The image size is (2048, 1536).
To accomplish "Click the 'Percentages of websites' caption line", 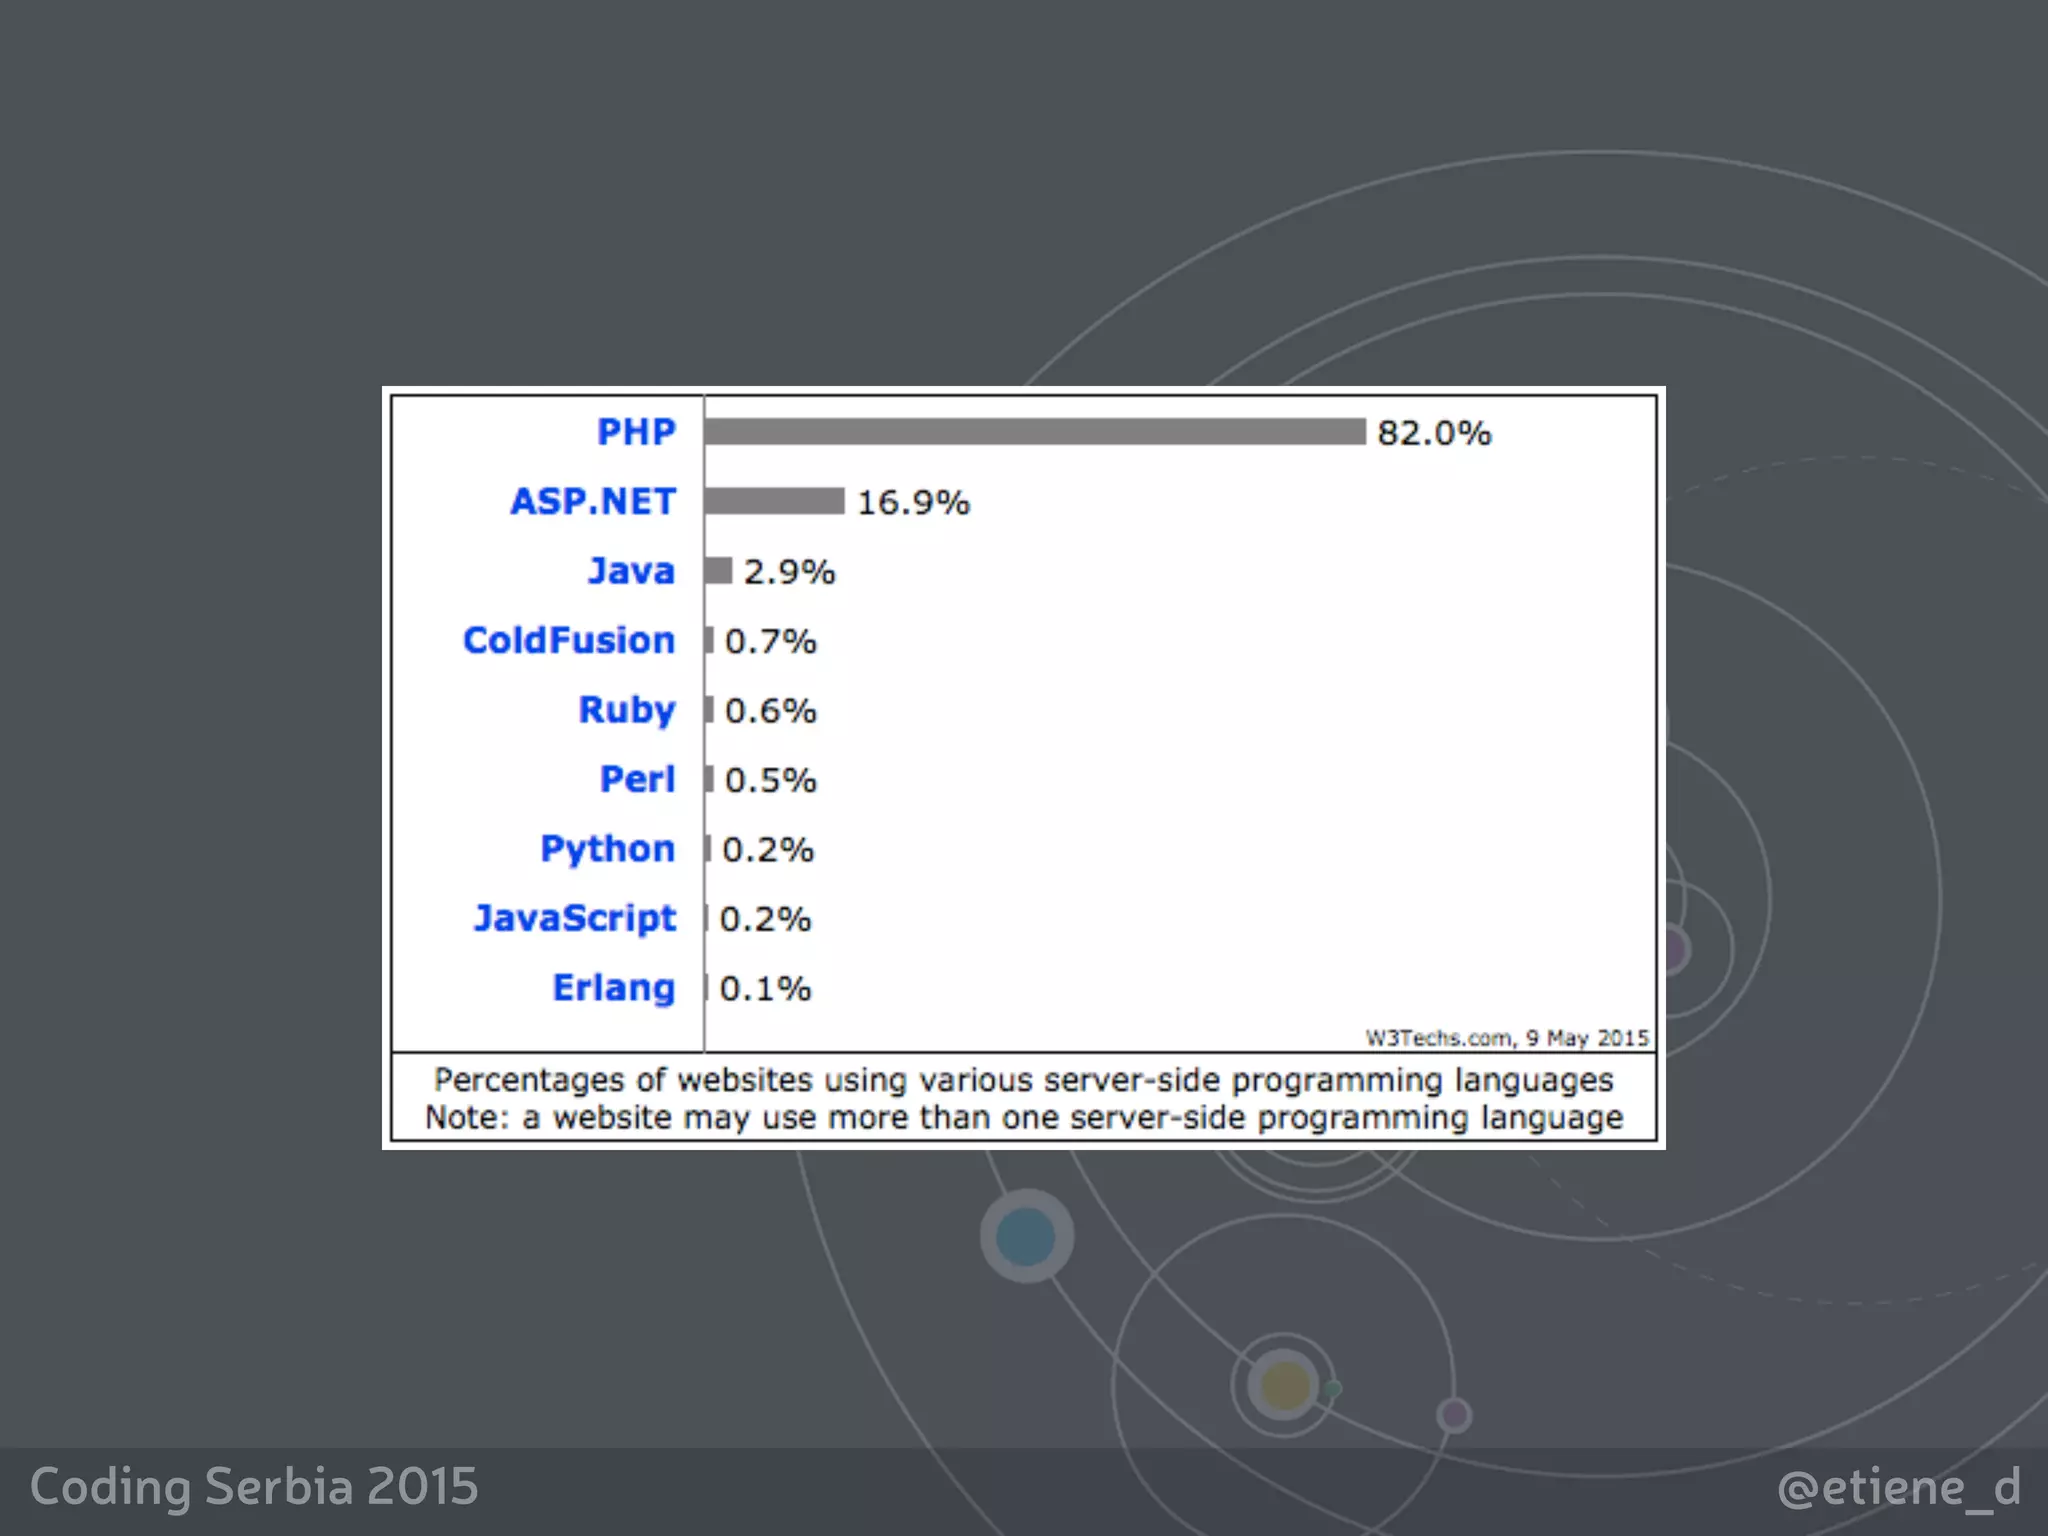I will (1024, 1080).
